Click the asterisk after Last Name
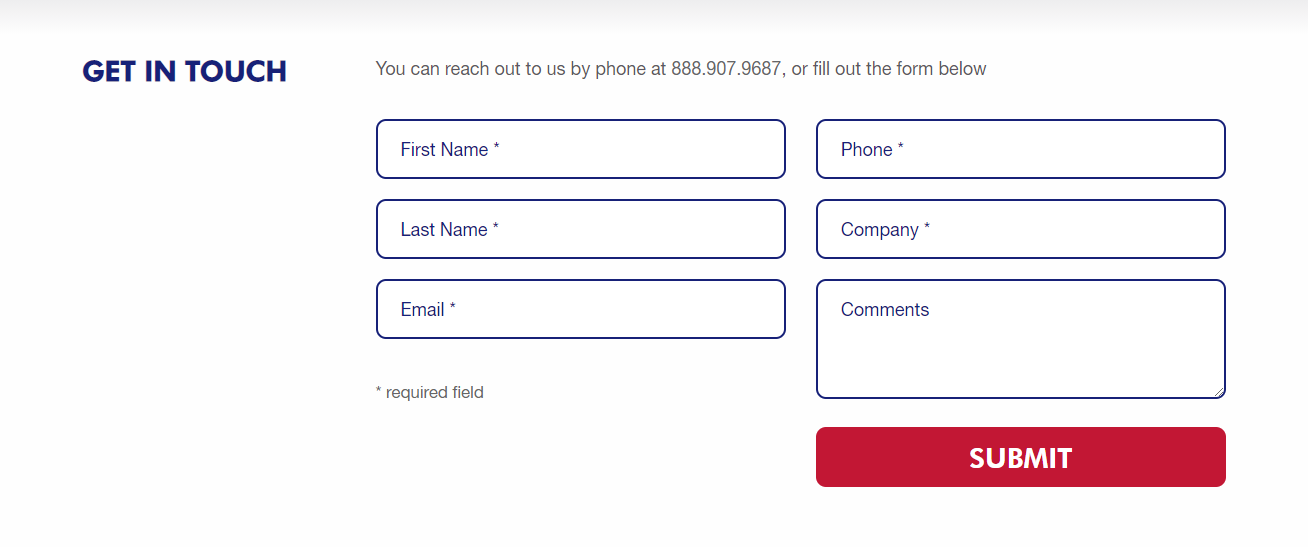Screen dimensions: 1308x547 (496, 228)
